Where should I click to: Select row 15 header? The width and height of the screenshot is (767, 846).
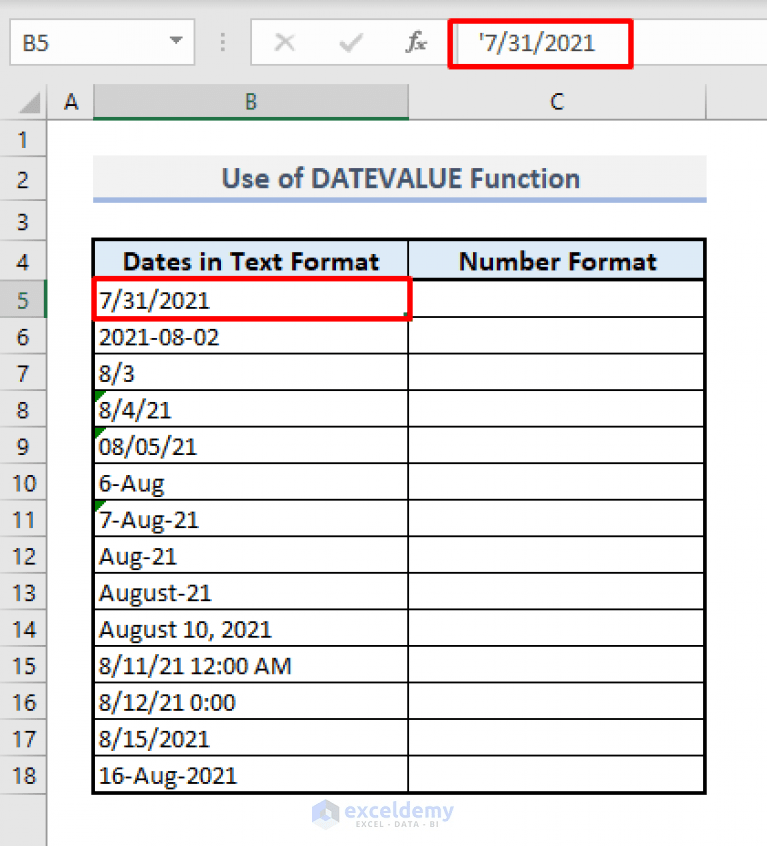(23, 665)
